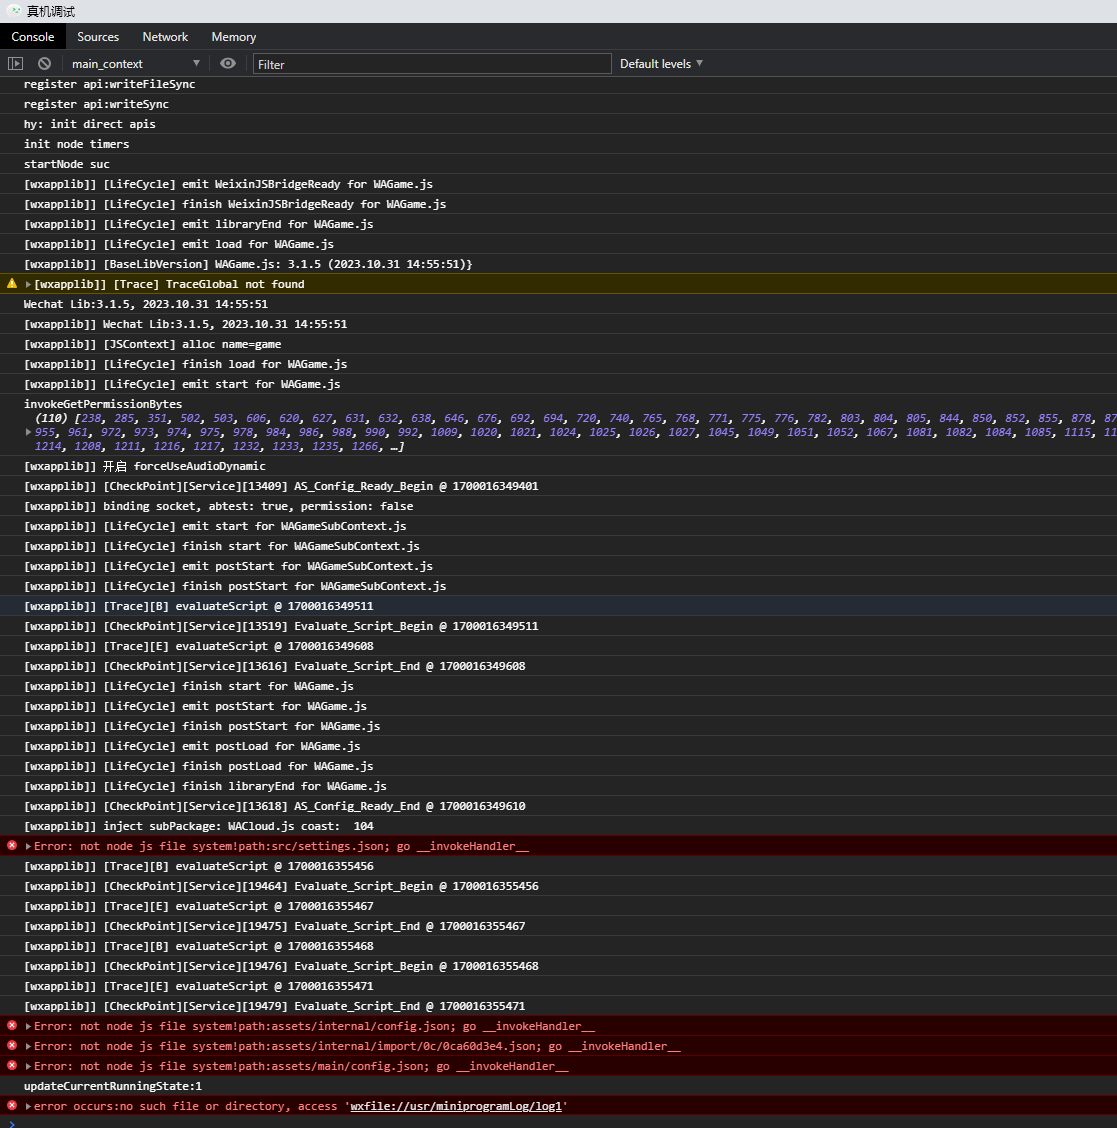Select the 'finish postLoad for WAGame.js' line
This screenshot has height=1128, width=1117.
coord(558,766)
